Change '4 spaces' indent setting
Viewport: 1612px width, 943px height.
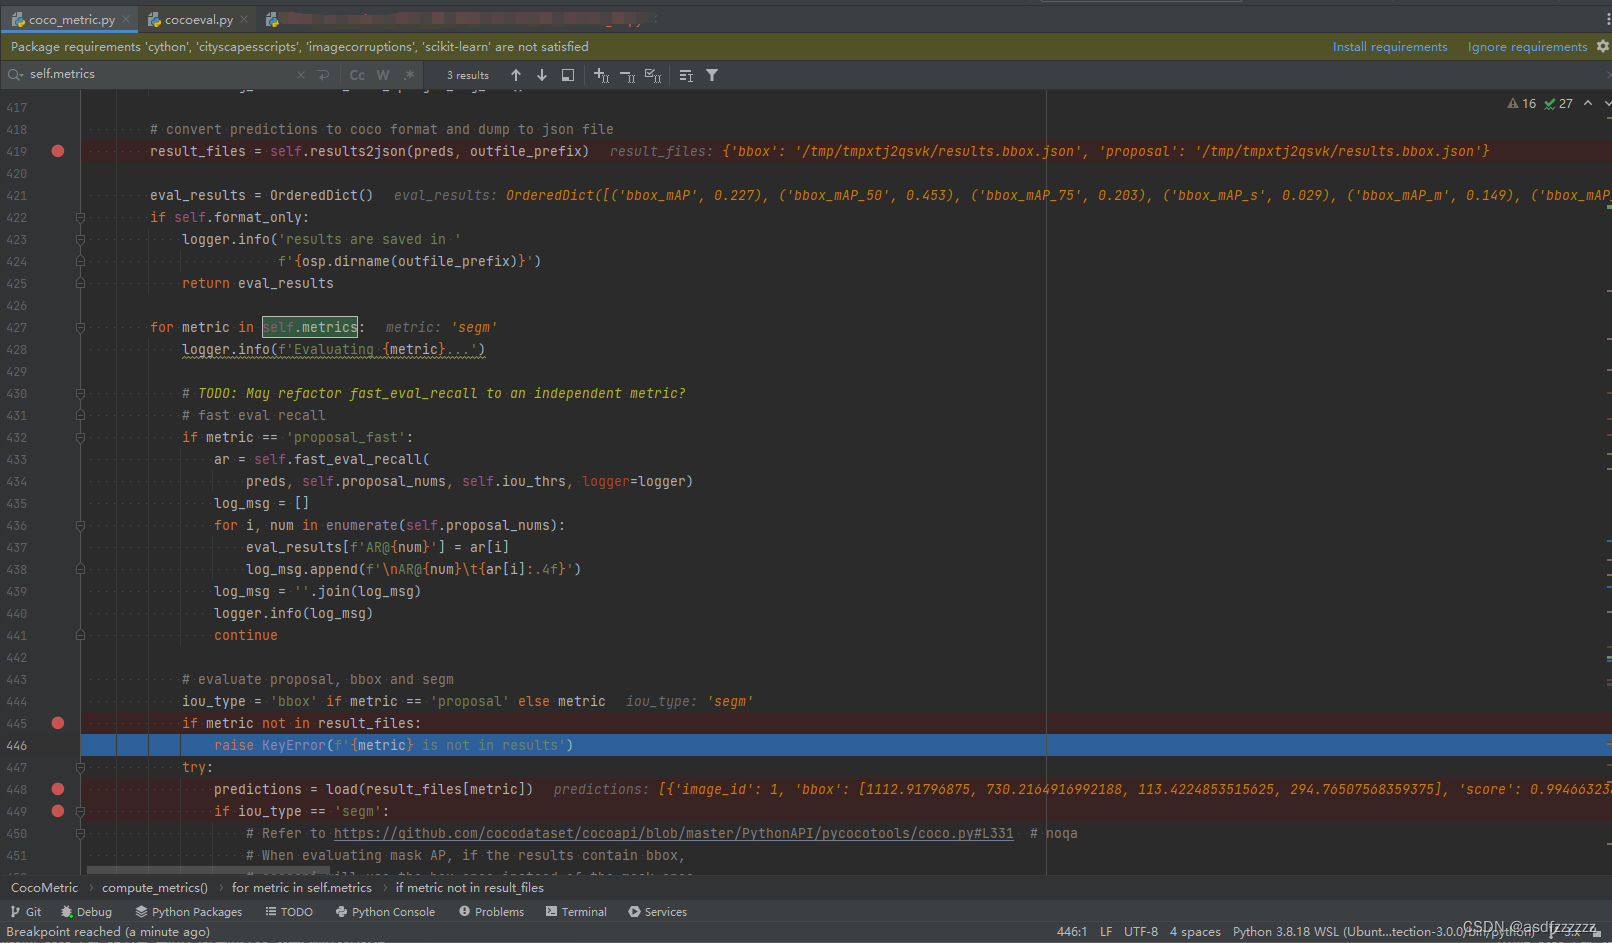tap(1195, 932)
